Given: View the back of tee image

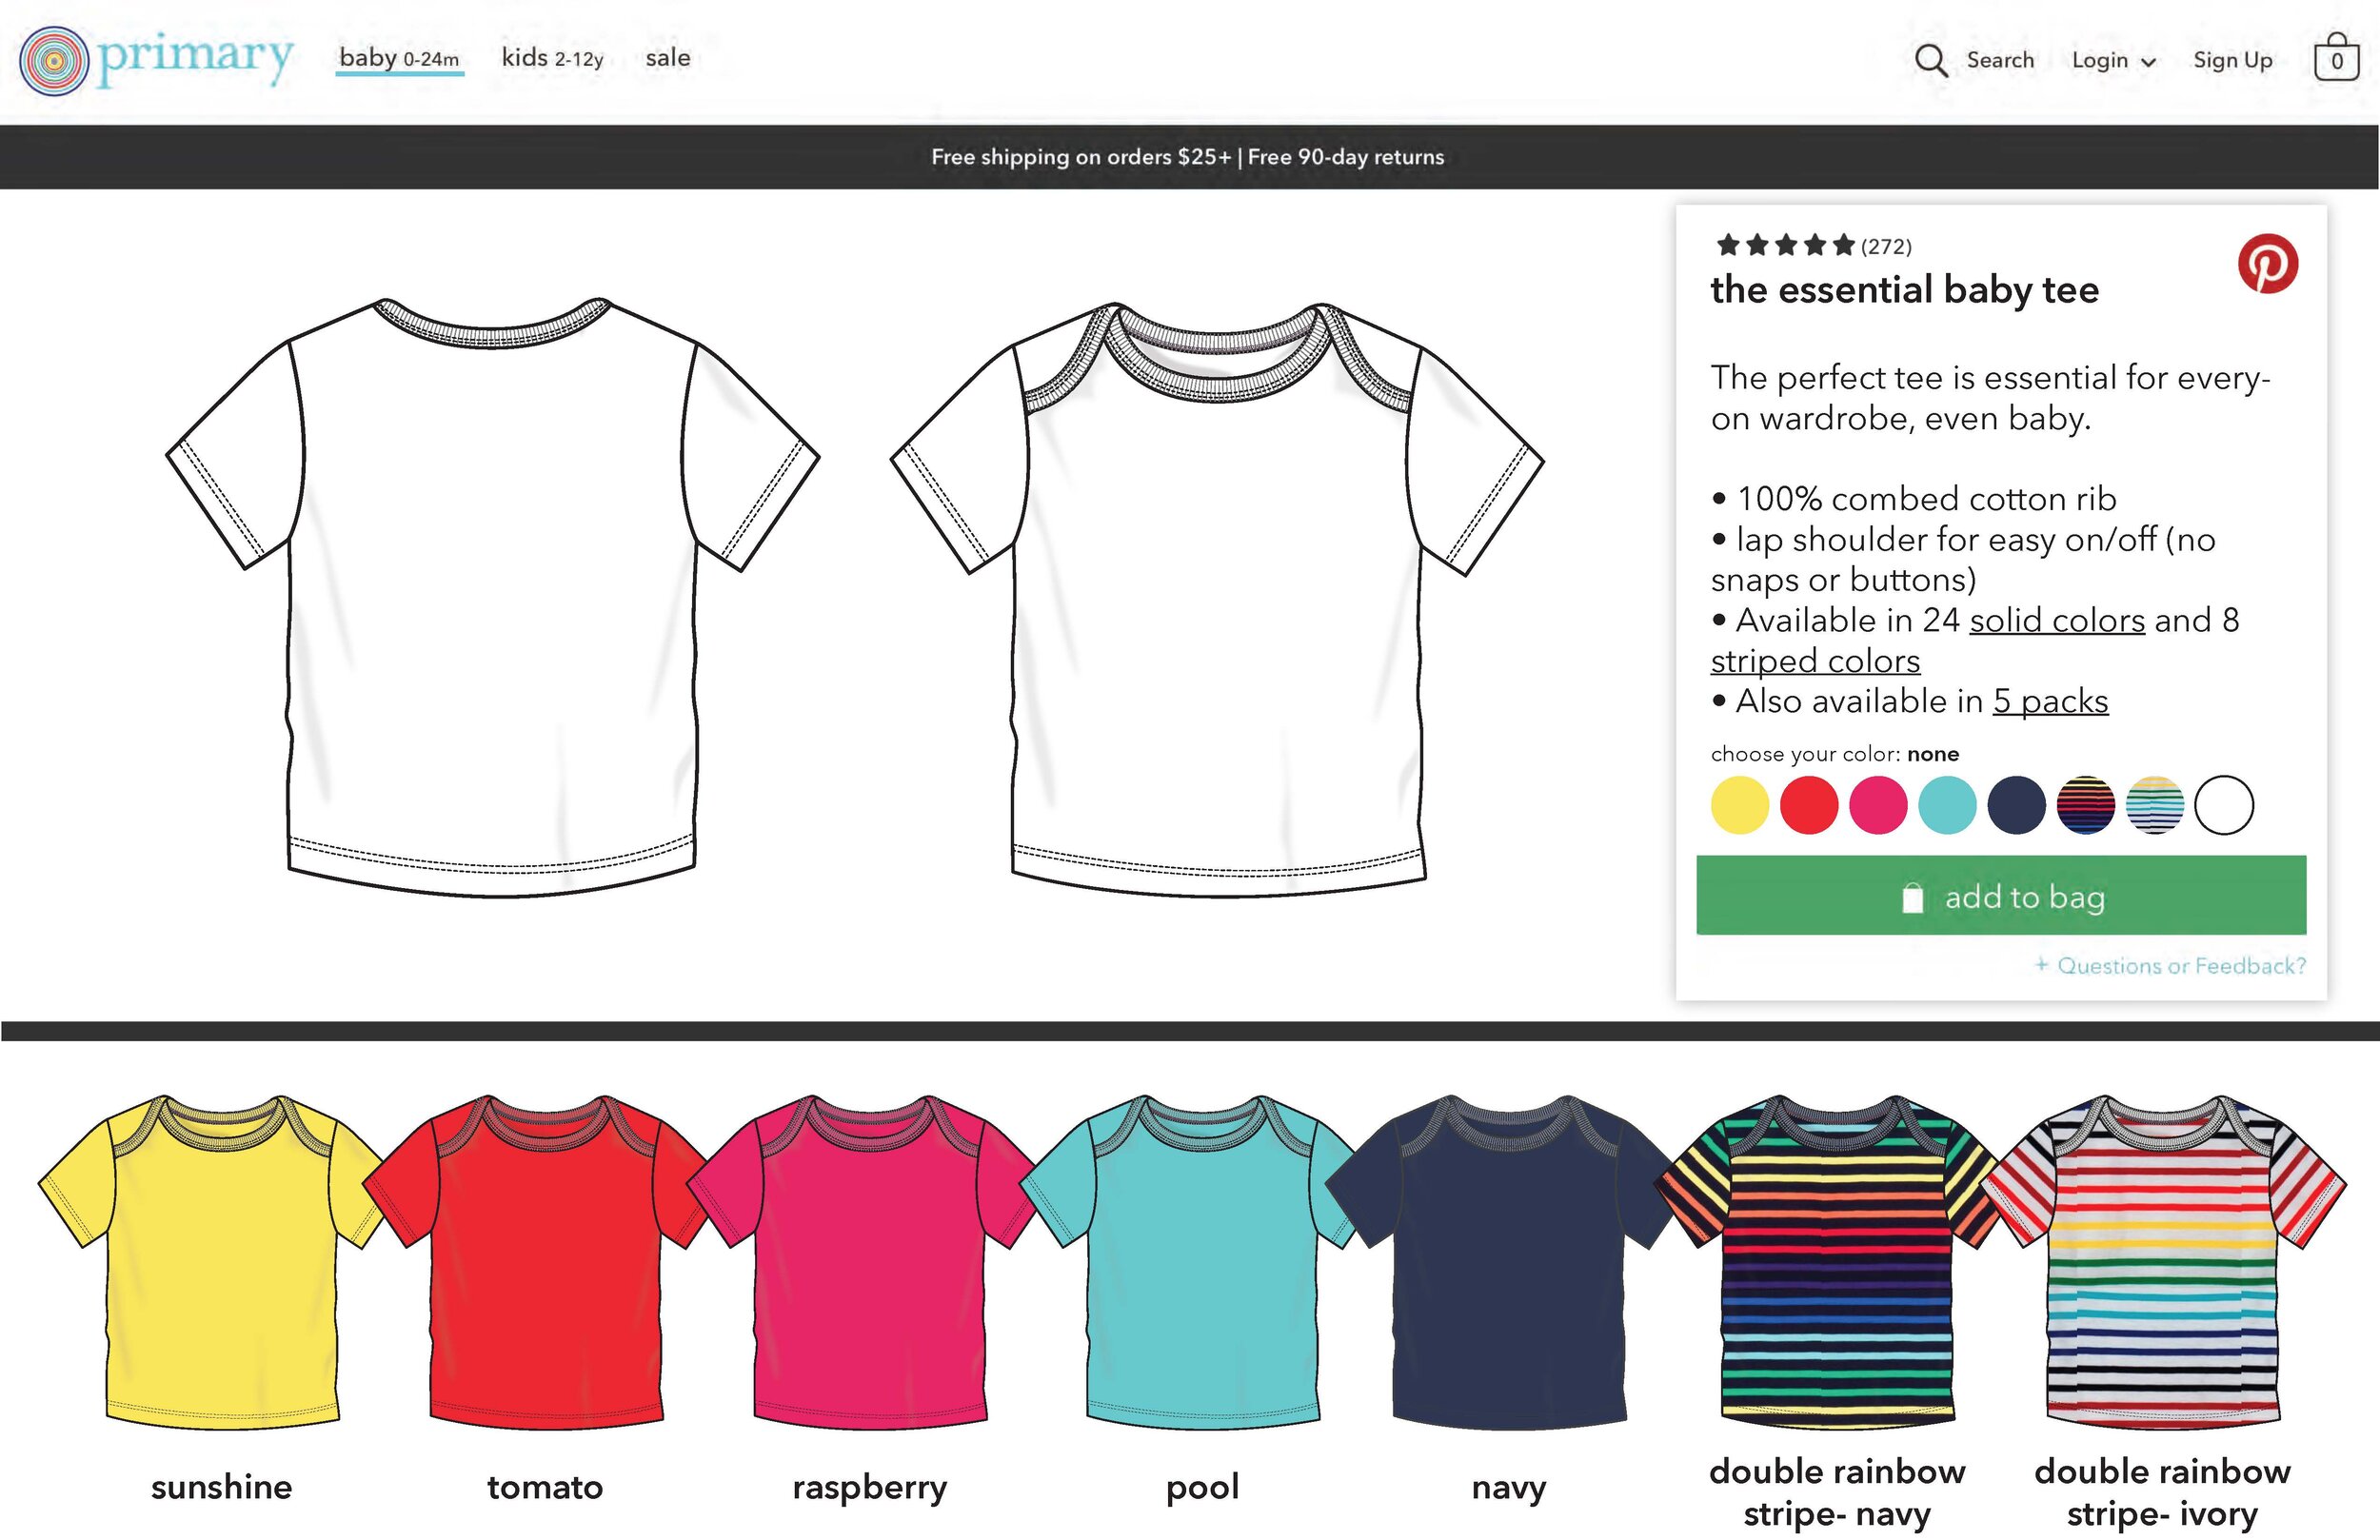Looking at the screenshot, I should click(x=492, y=597).
